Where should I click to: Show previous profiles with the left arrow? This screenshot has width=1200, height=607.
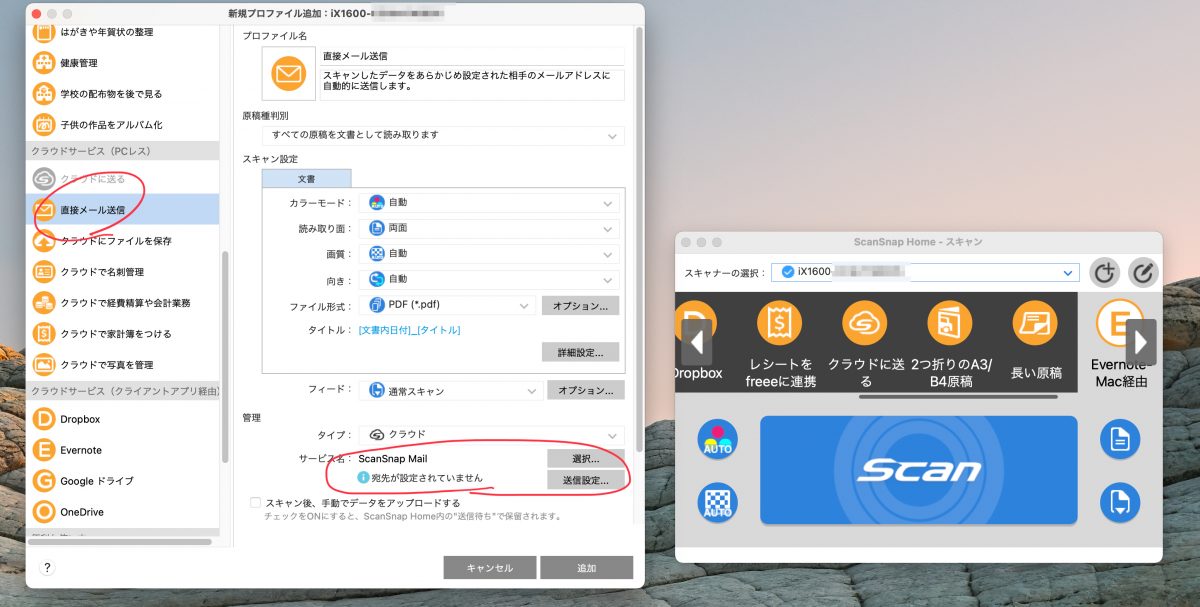[696, 344]
